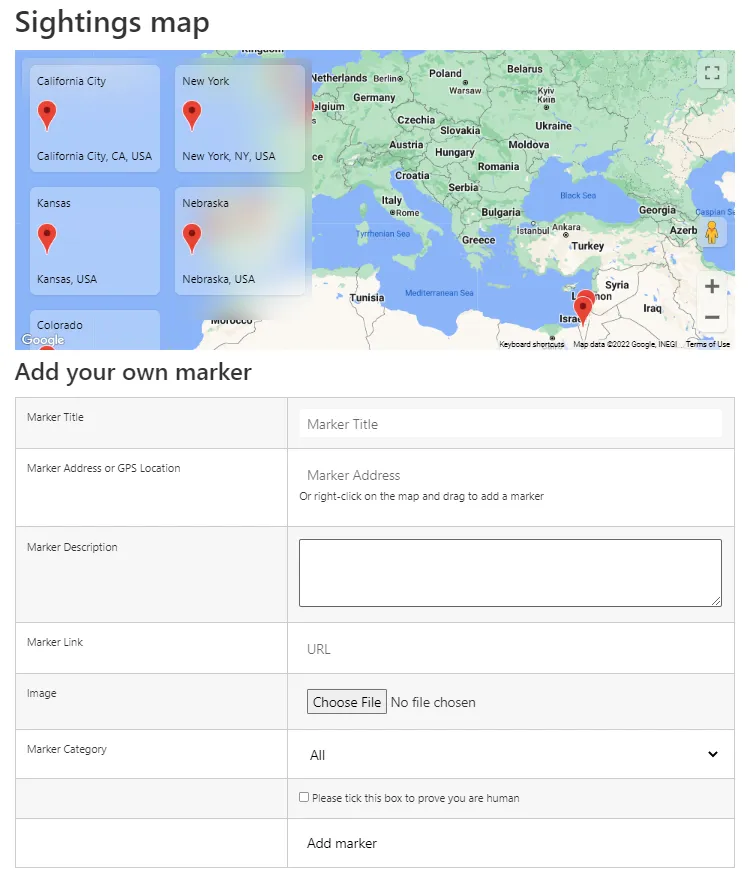
Task: Click the Marker Title input field
Action: coord(510,423)
